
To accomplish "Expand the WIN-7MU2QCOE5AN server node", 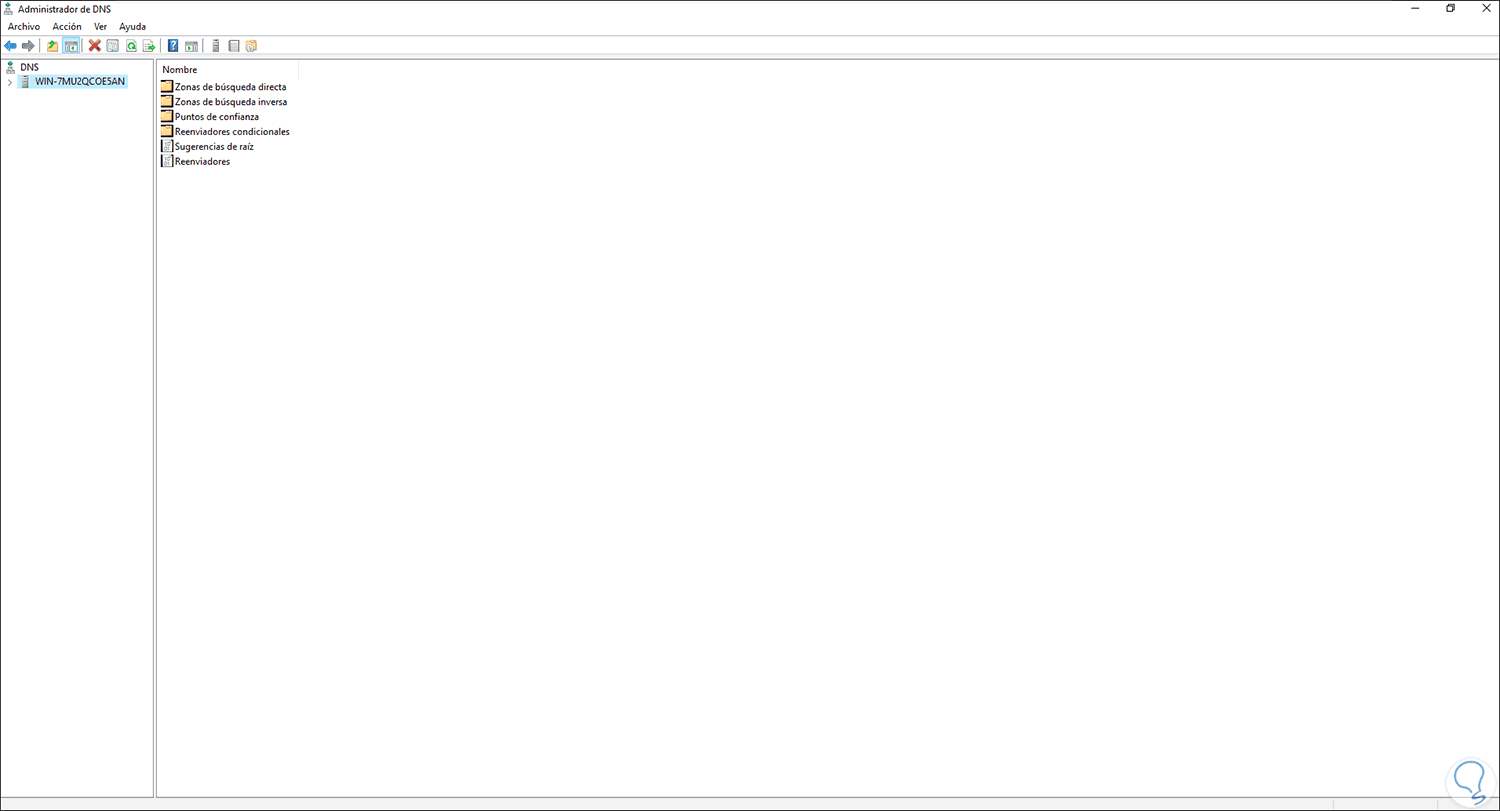I will click(9, 82).
